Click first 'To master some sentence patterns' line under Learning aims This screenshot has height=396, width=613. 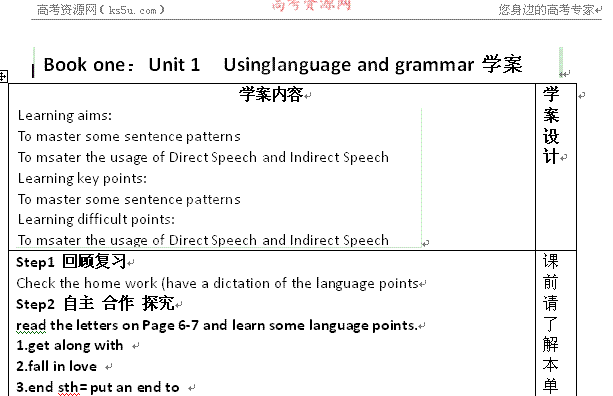tap(129, 136)
